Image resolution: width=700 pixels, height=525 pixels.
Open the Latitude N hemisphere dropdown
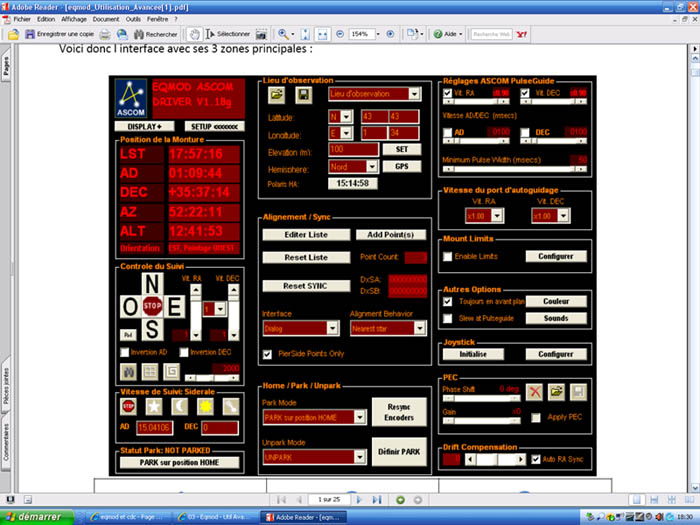[346, 117]
